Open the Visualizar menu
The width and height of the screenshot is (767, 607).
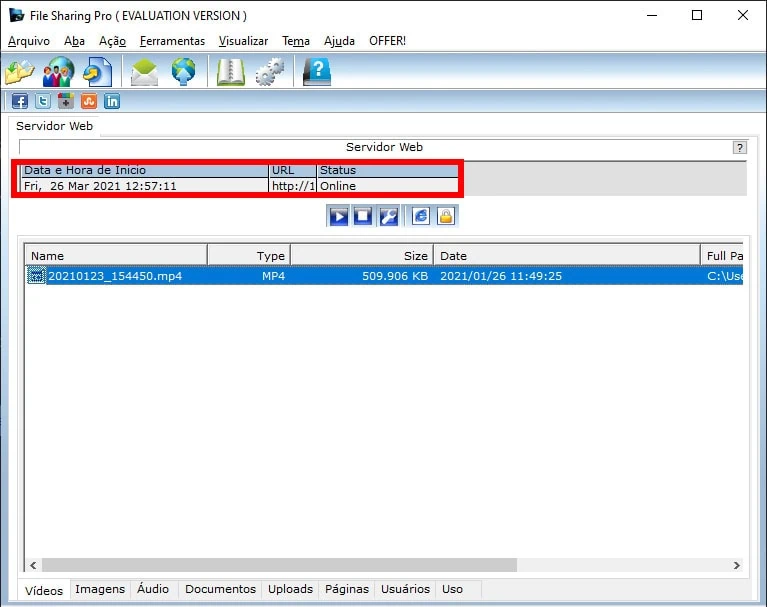243,41
